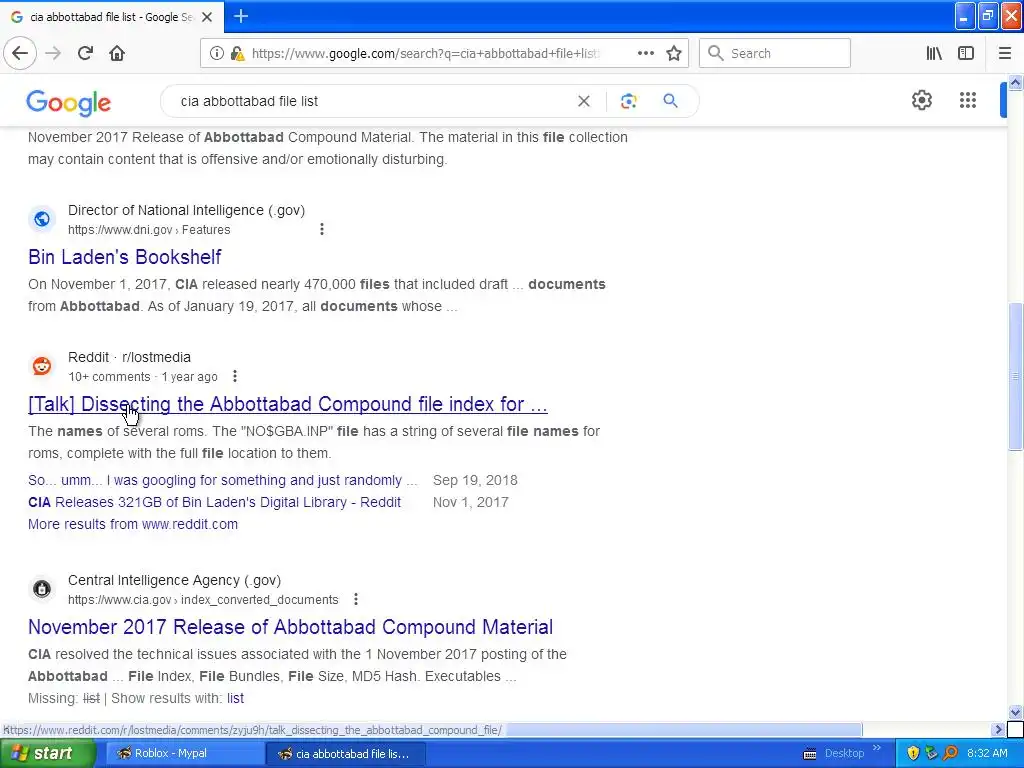Image resolution: width=1024 pixels, height=768 pixels.
Task: Click the 'Reddit · r/lostmedia' source name
Action: 129,357
